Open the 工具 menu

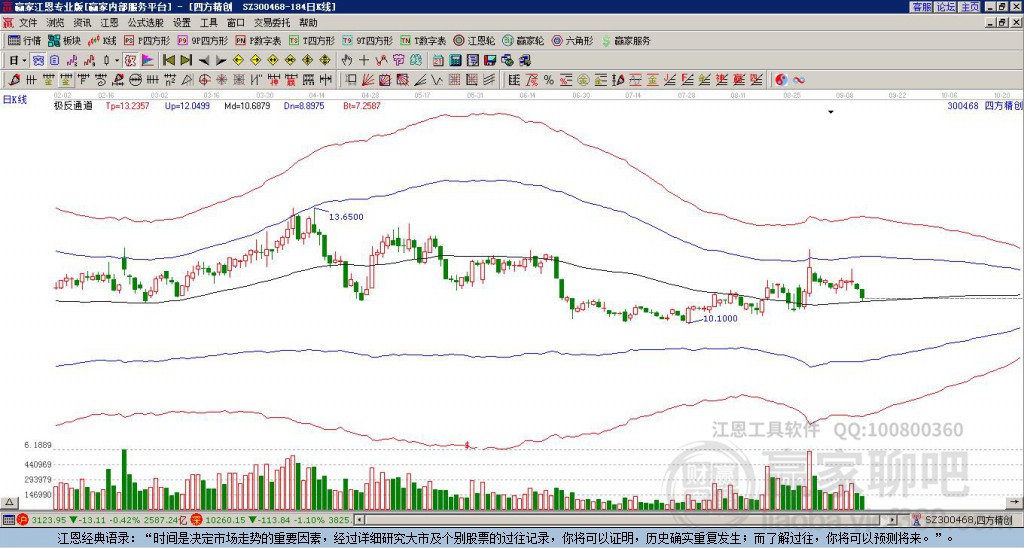208,23
